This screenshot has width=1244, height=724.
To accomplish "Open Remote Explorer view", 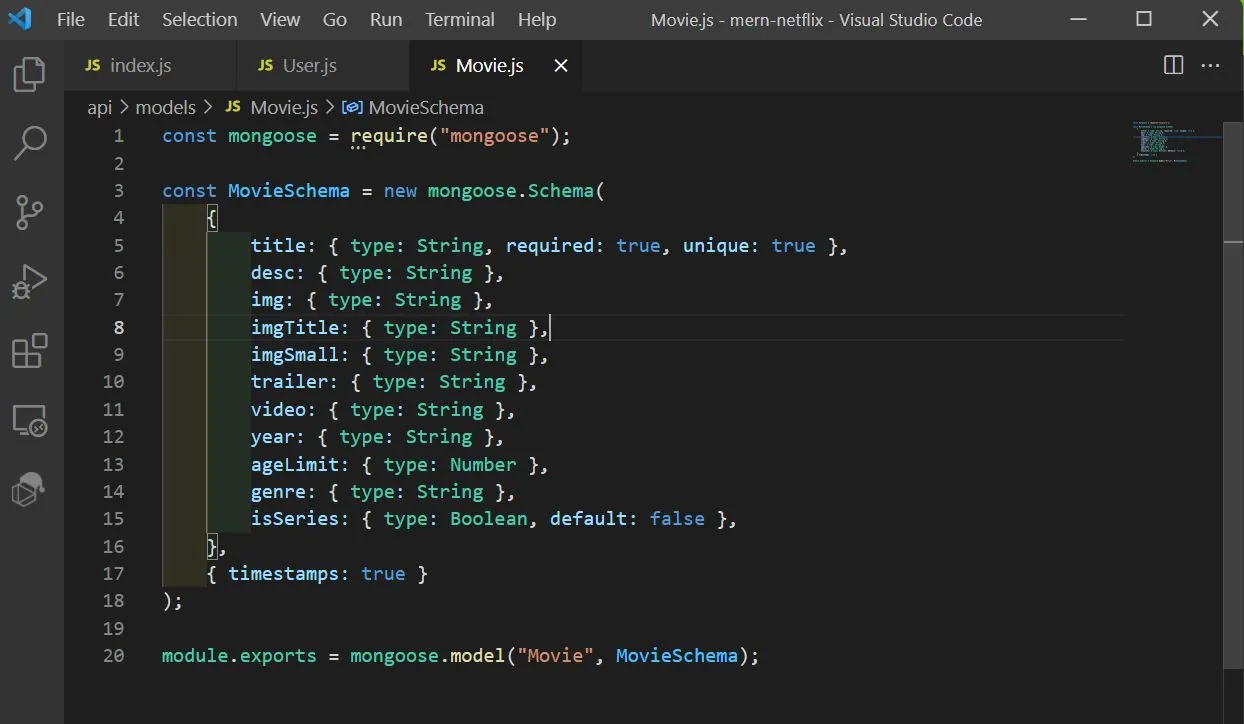I will coord(30,421).
